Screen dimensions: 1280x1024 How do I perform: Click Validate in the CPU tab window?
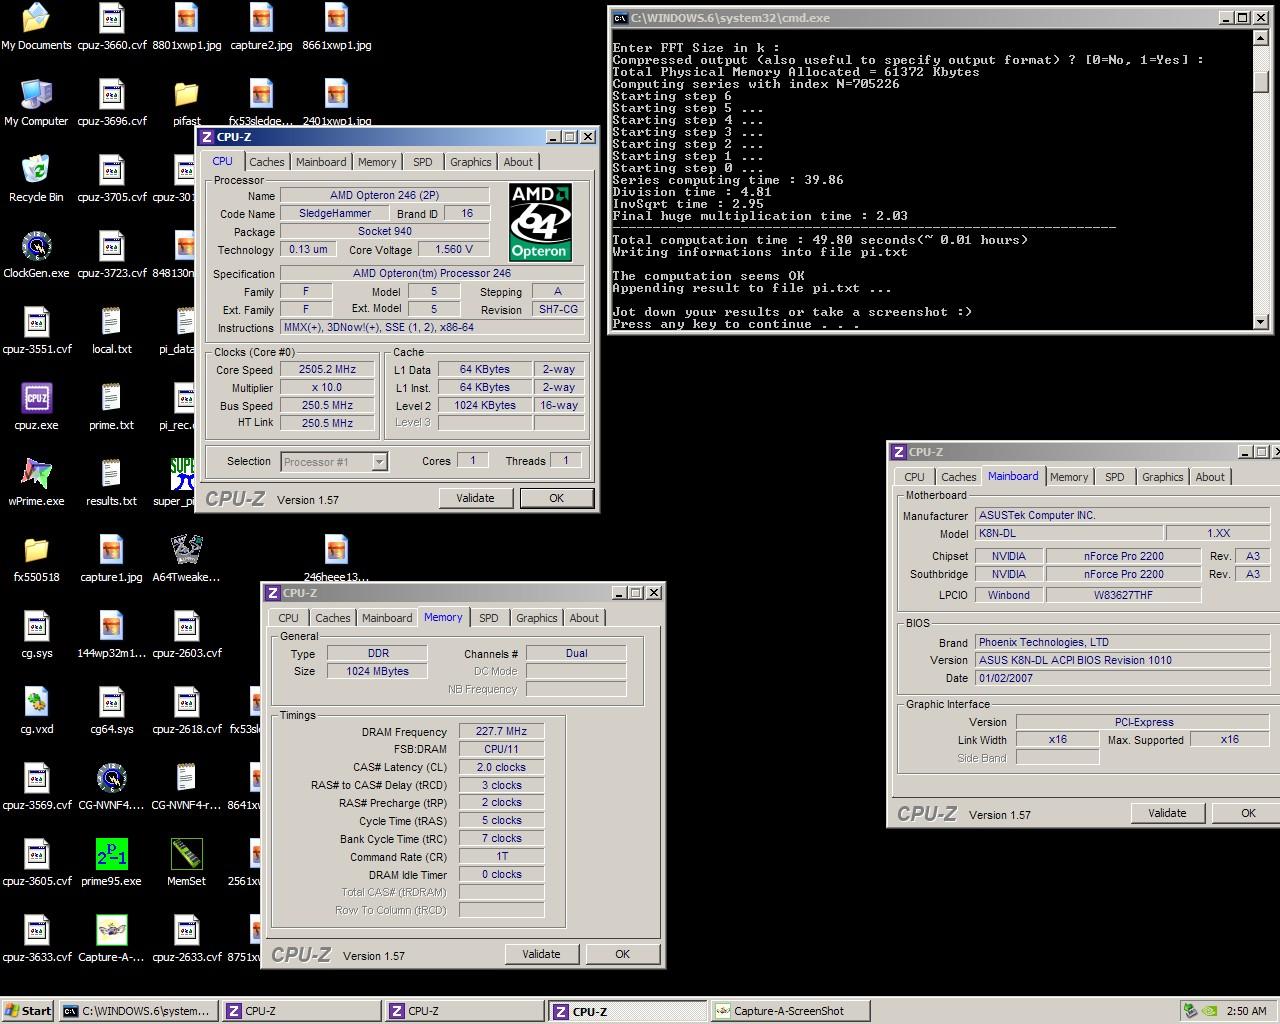point(475,498)
